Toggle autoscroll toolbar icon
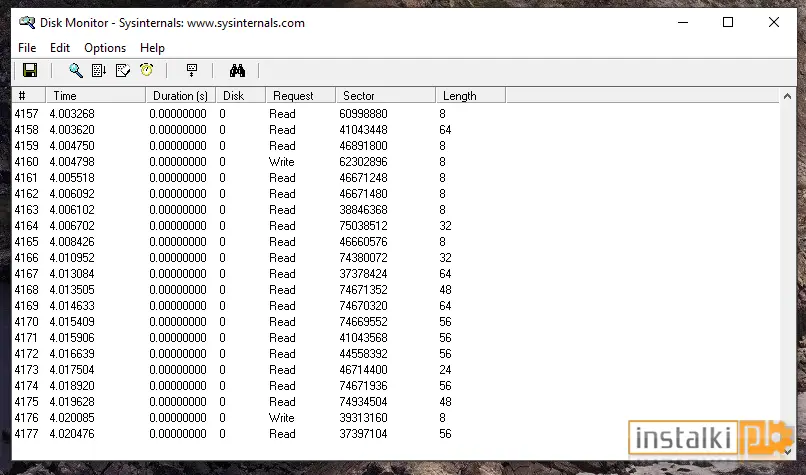Viewport: 806px width, 475px height. click(99, 70)
